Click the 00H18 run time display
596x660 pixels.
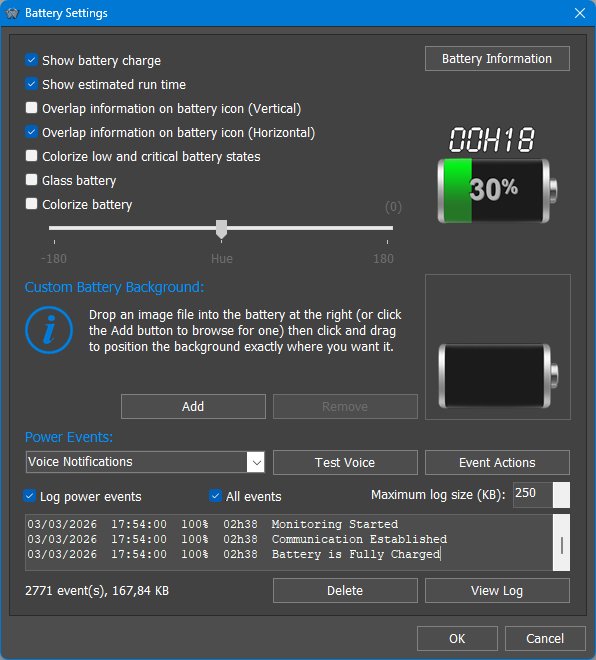point(492,139)
